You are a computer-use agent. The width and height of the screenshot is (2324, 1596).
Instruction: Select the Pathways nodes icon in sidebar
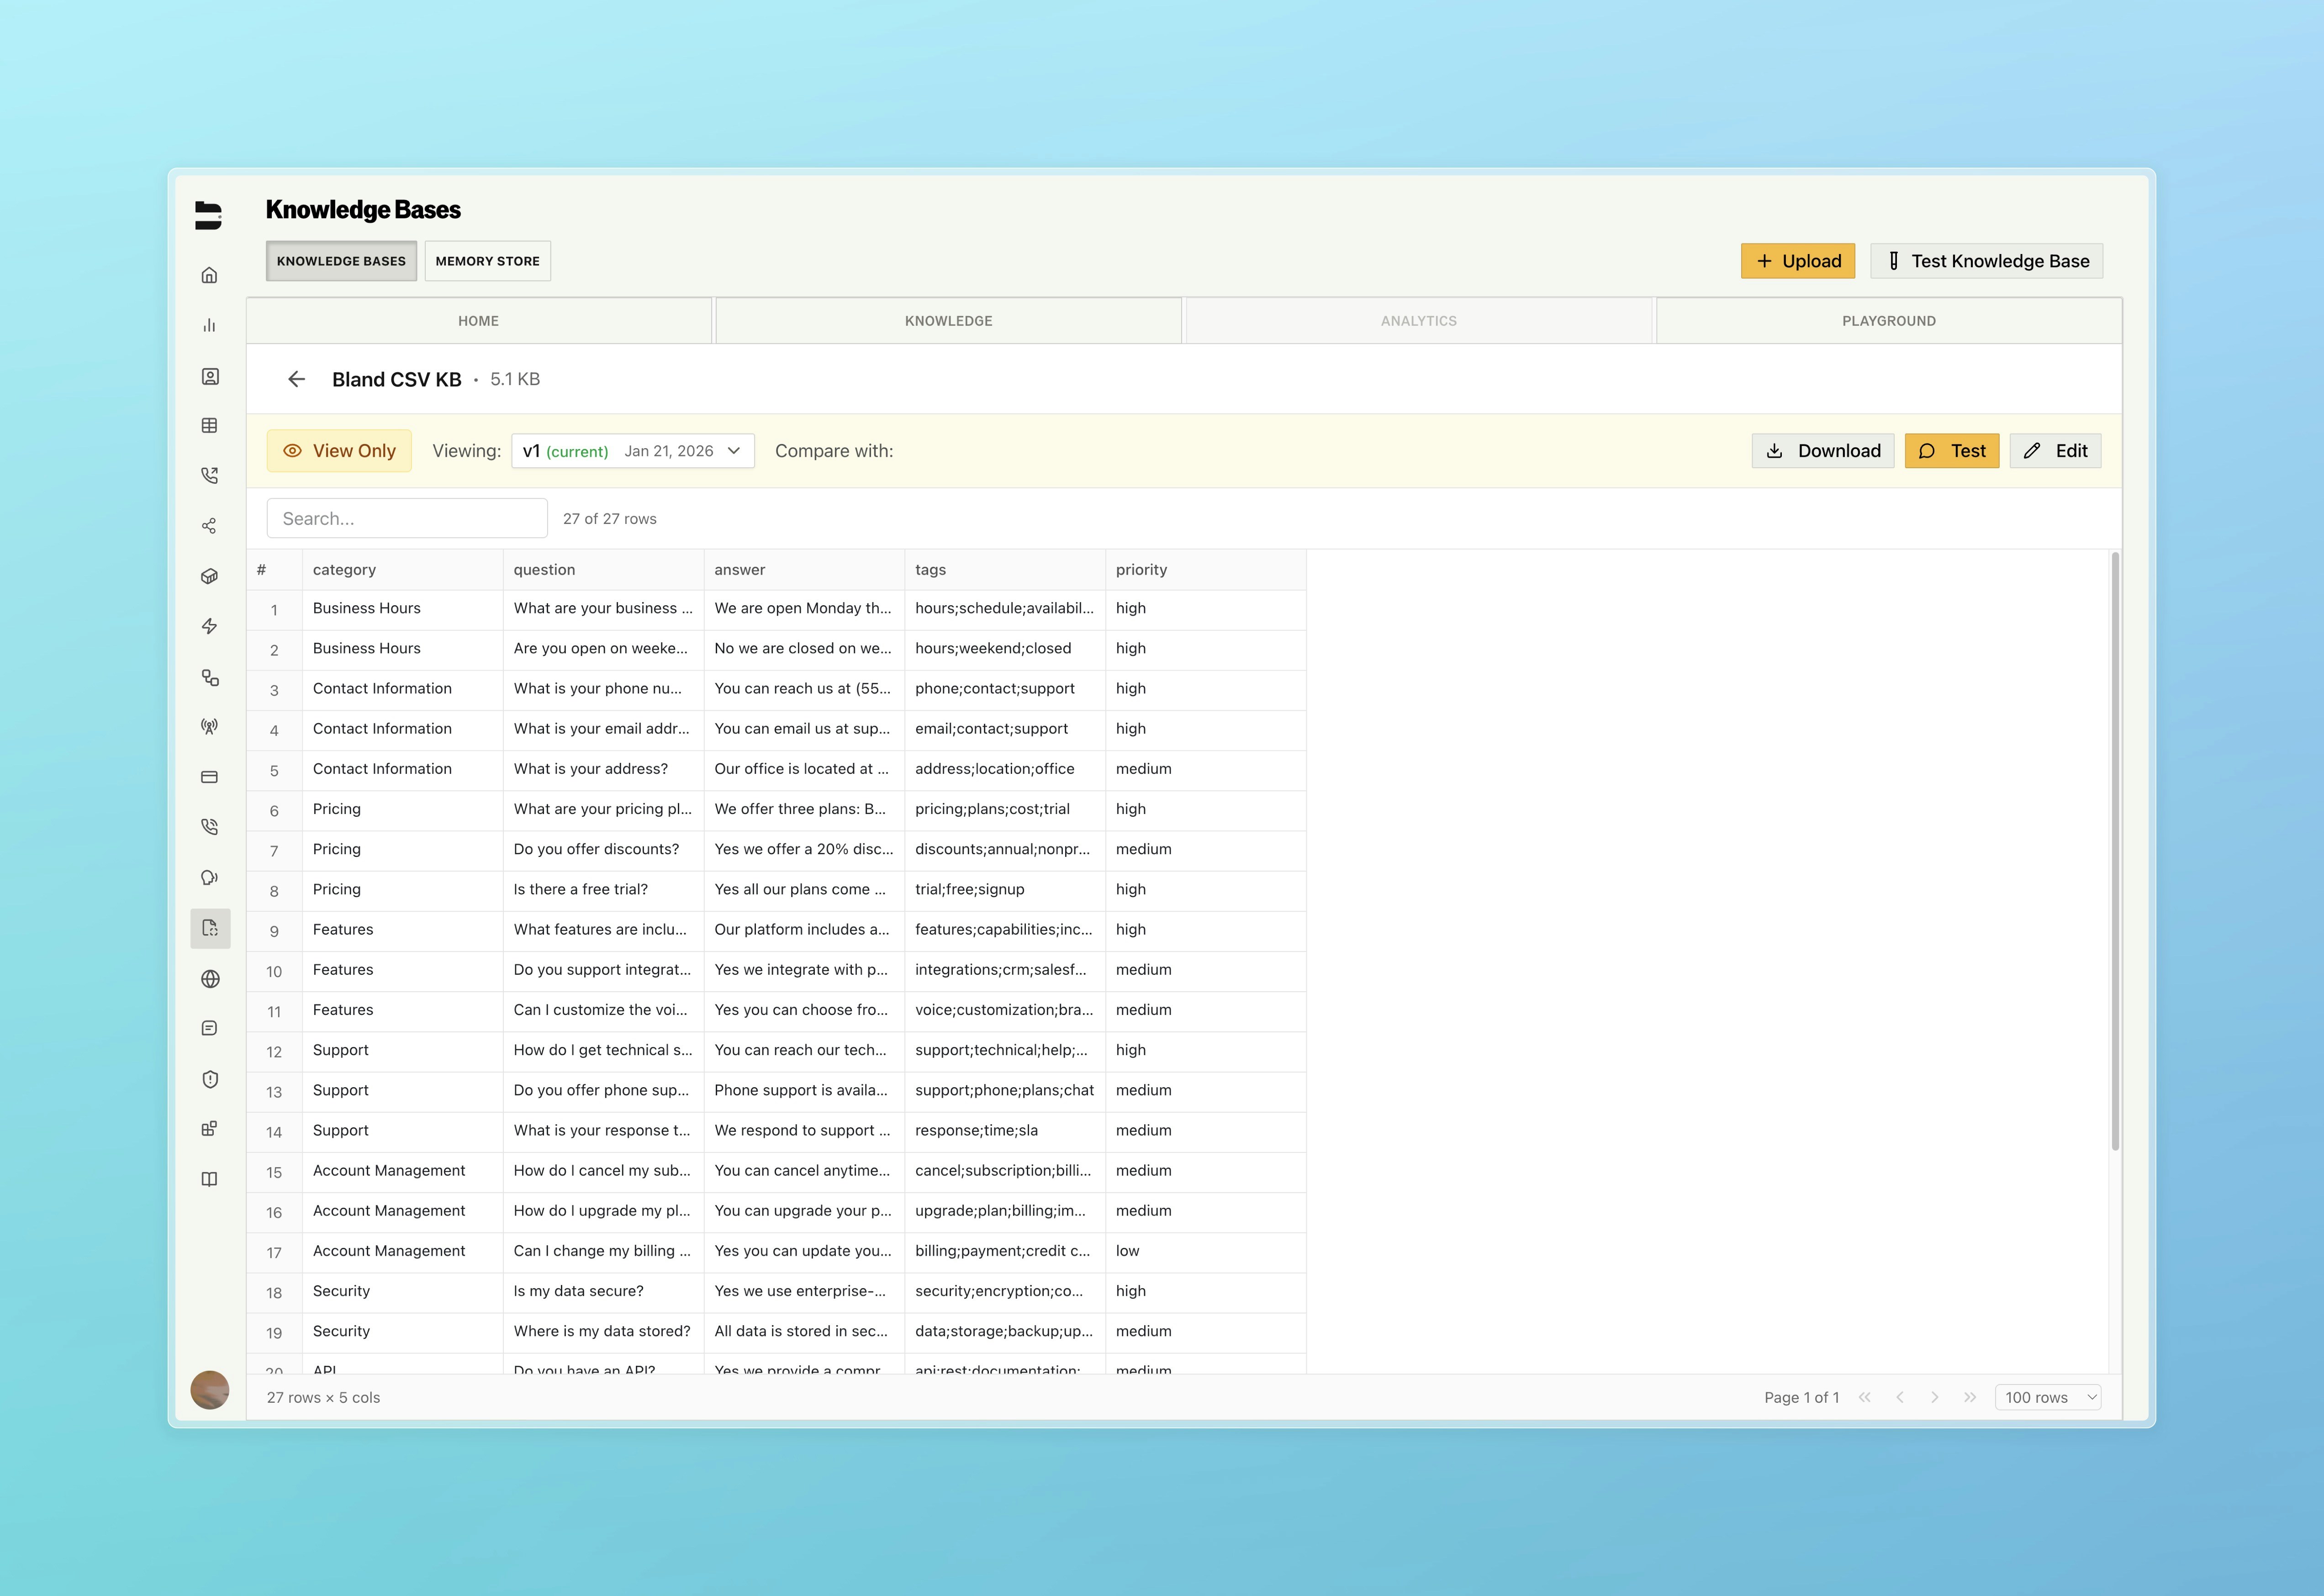(210, 678)
